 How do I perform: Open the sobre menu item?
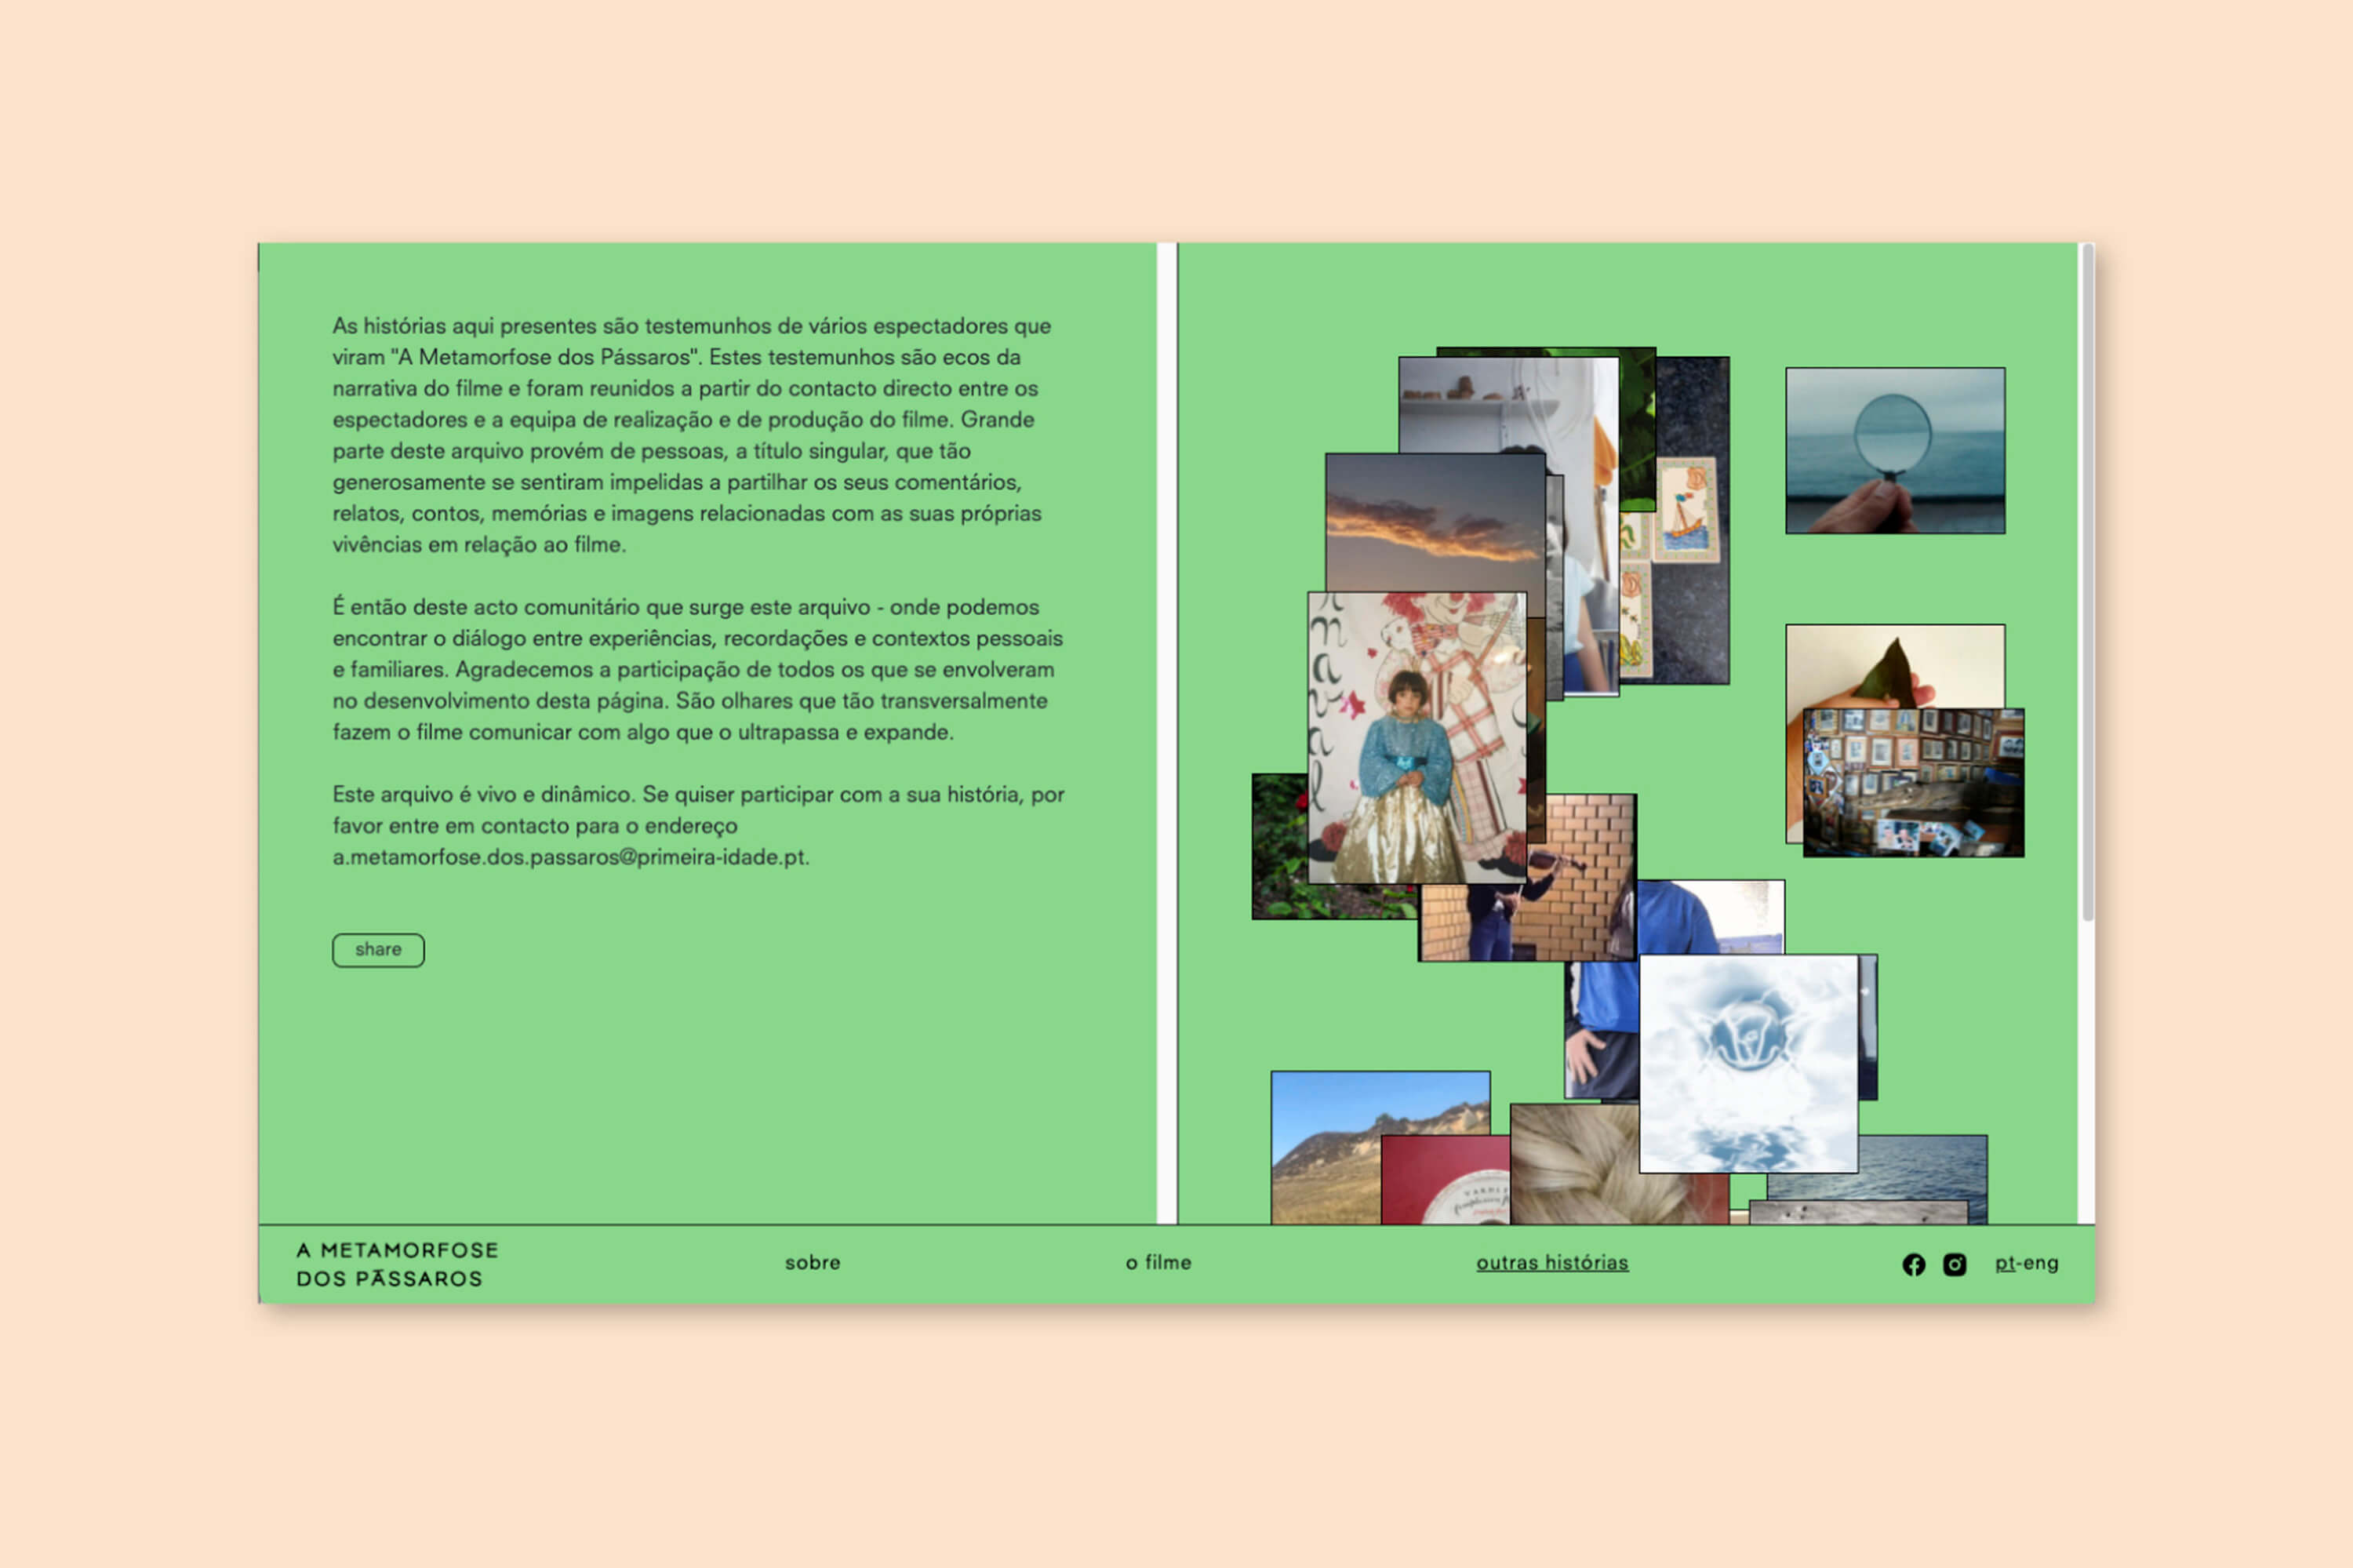pos(812,1262)
